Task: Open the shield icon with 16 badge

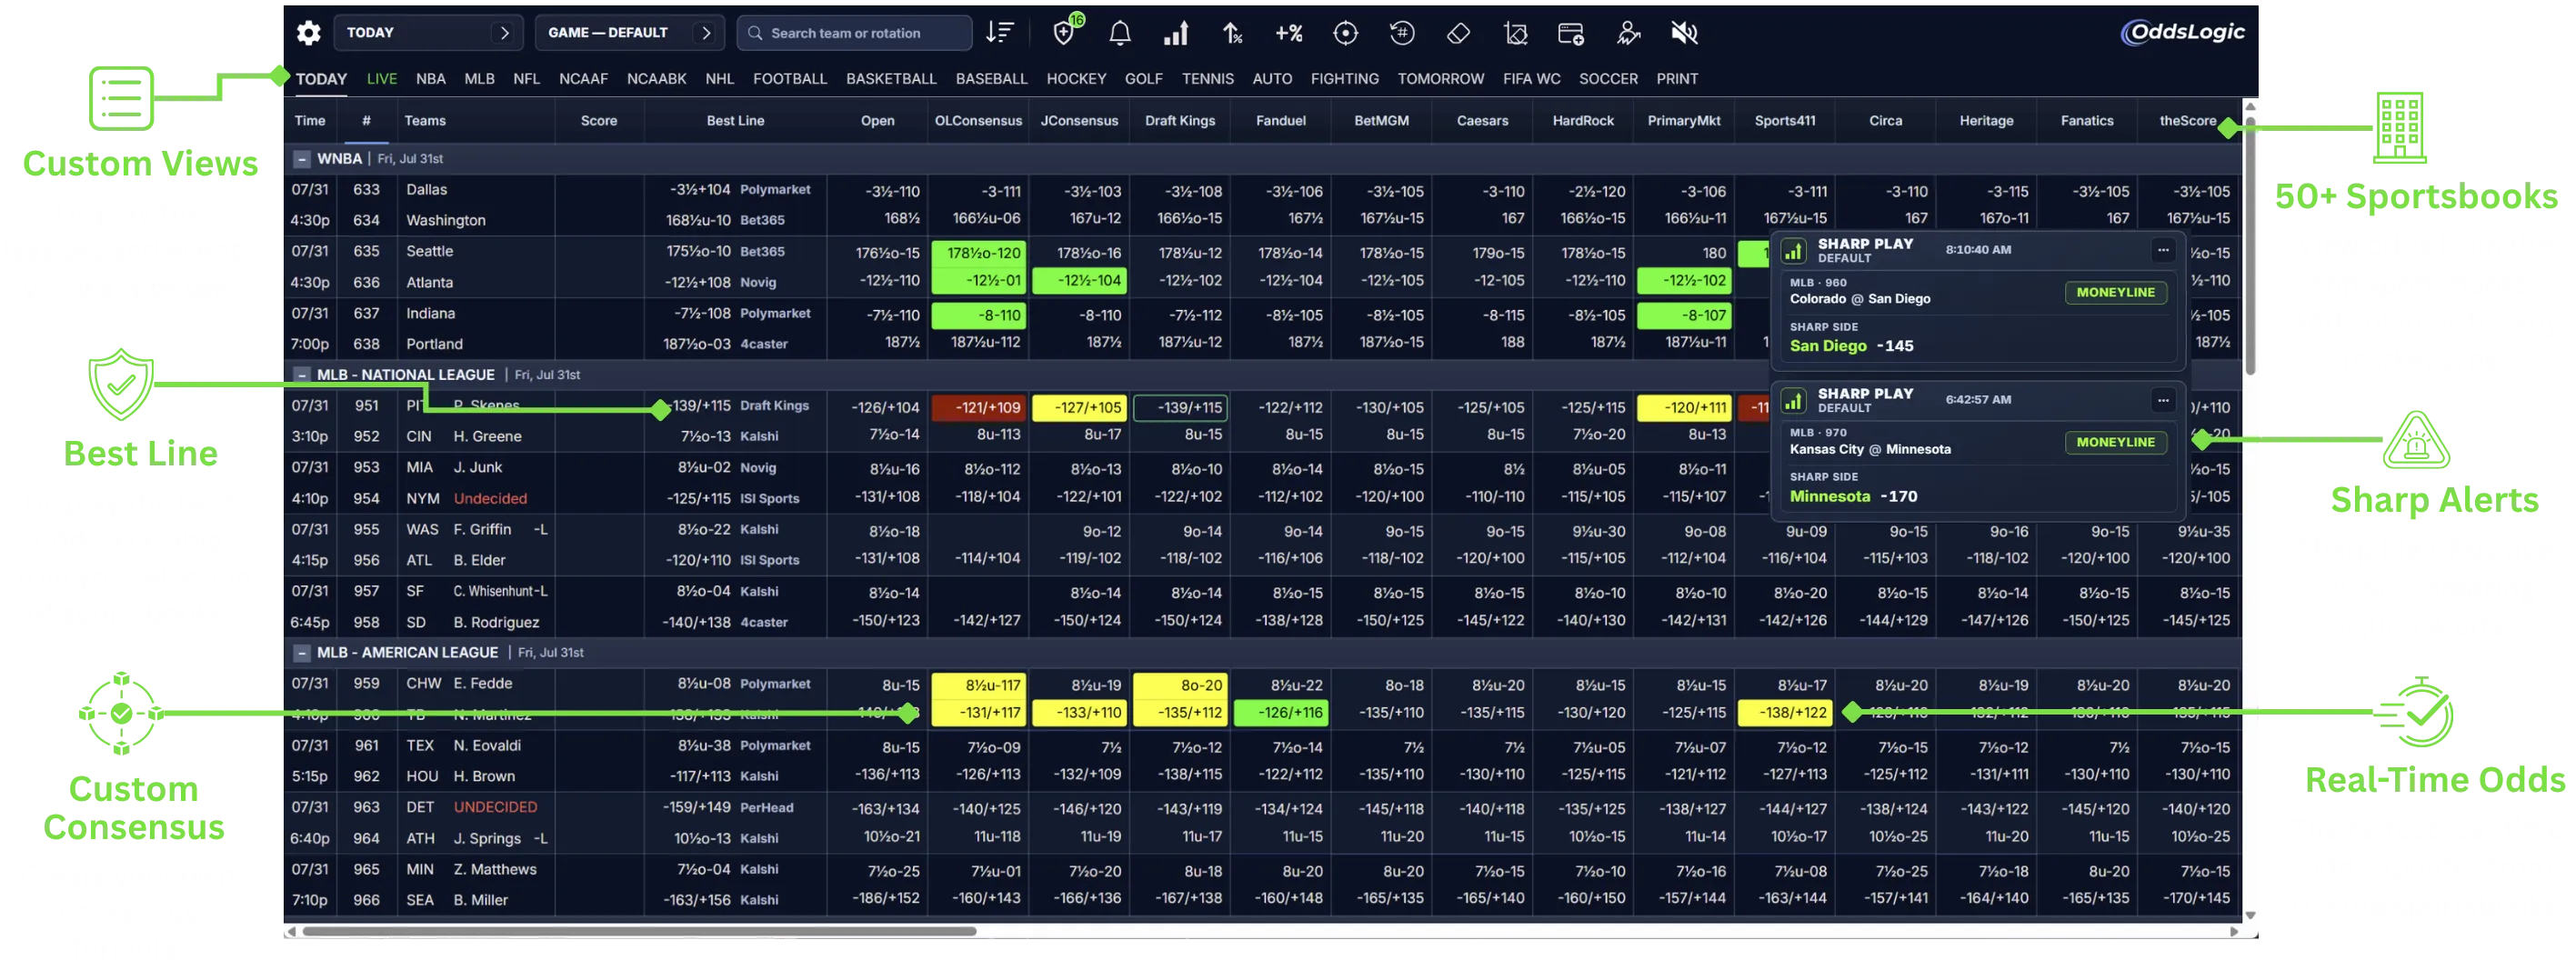Action: pyautogui.click(x=1065, y=32)
